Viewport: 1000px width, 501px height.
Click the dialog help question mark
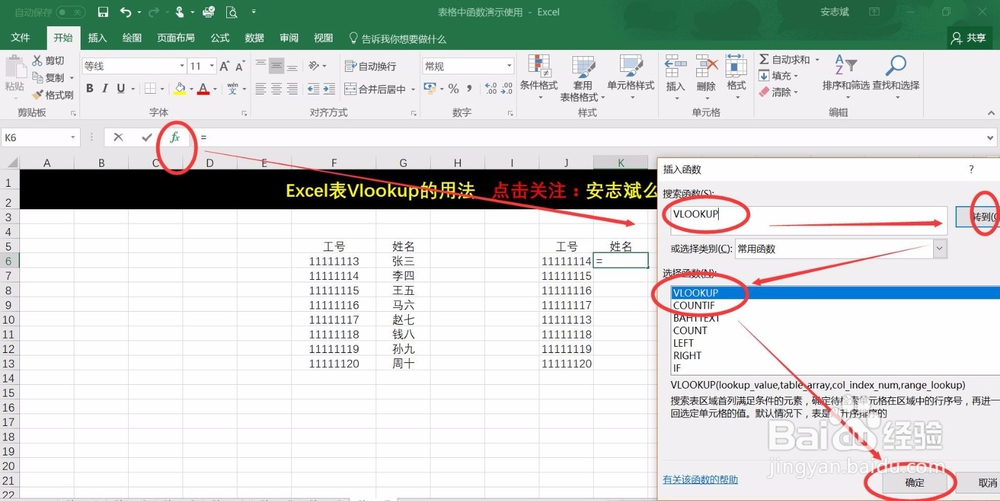pos(971,170)
